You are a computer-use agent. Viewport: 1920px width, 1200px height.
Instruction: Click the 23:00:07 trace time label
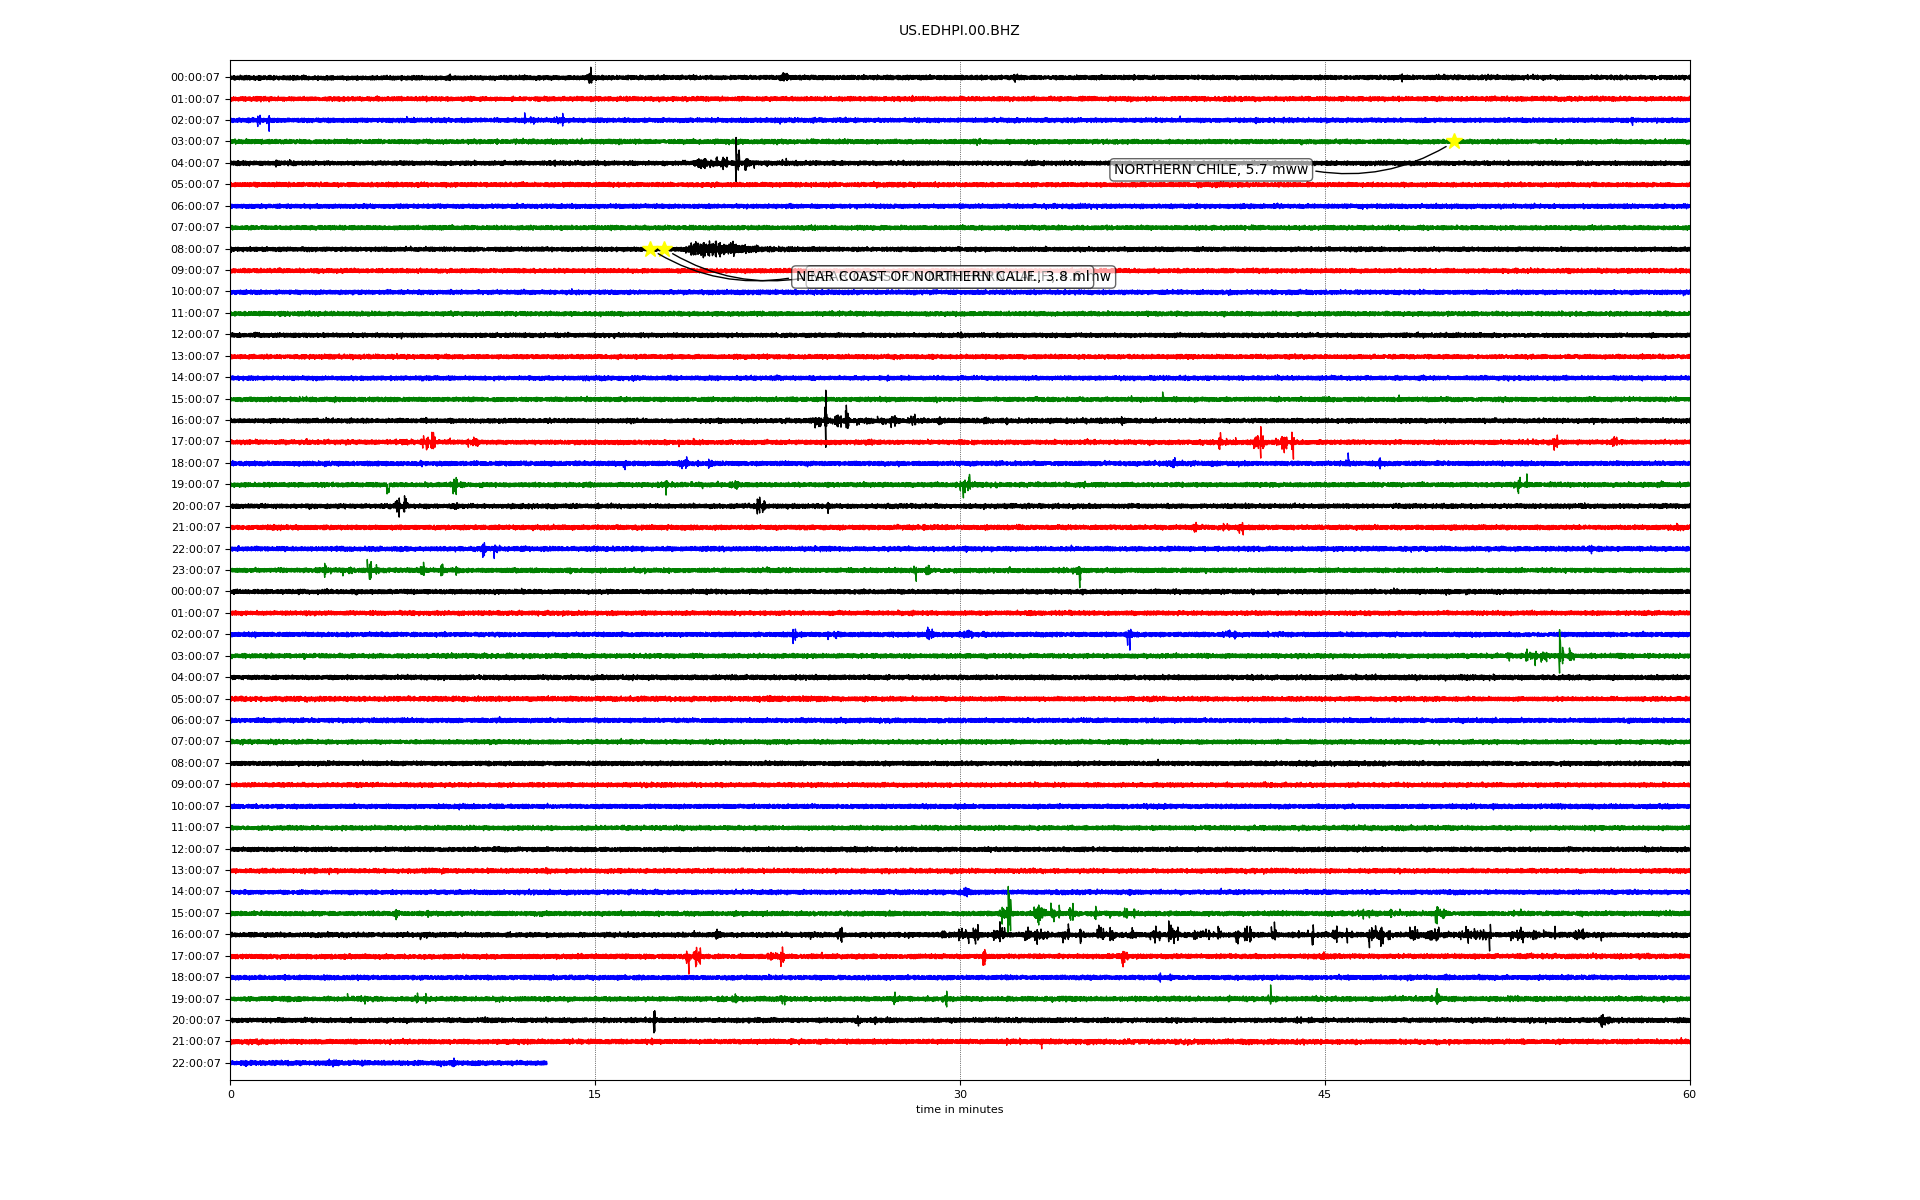(x=195, y=571)
